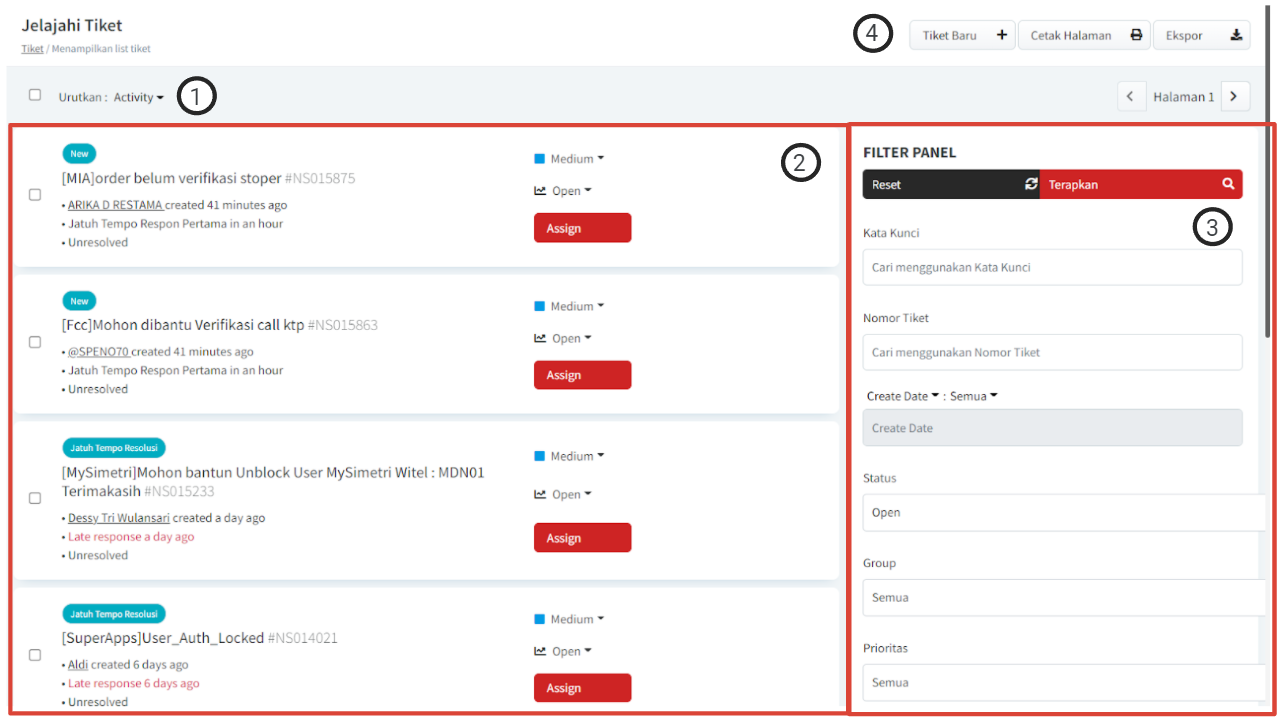Open the Create Date type dropdown

click(x=902, y=396)
